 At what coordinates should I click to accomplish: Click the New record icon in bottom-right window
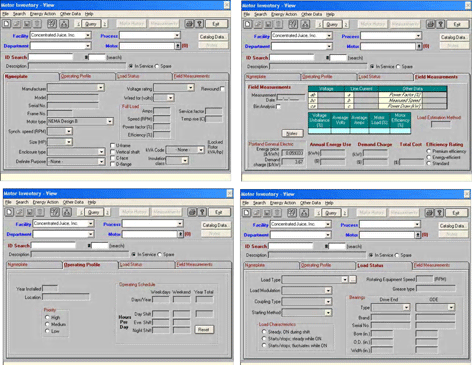(247, 213)
